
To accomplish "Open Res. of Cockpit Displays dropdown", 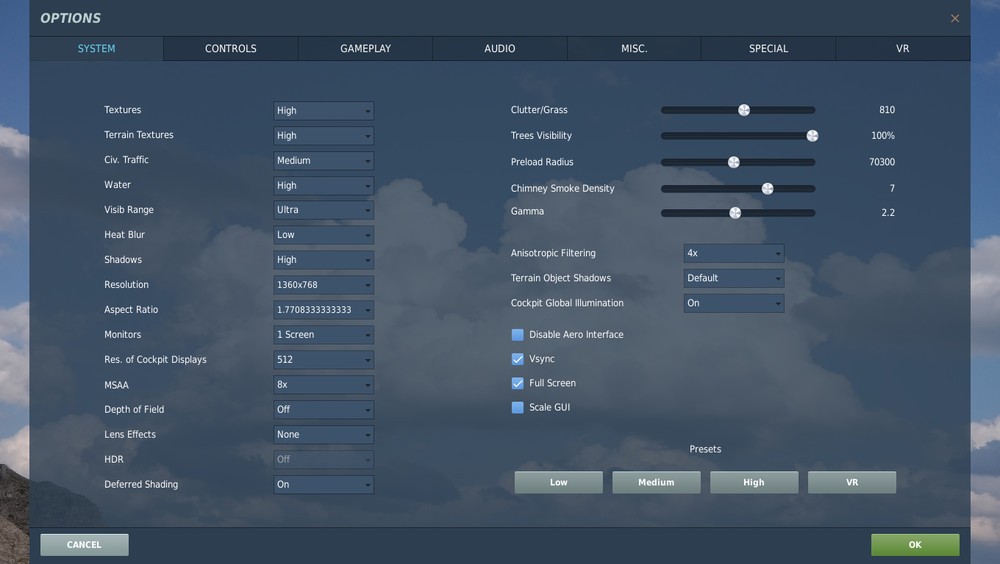I will click(x=323, y=359).
